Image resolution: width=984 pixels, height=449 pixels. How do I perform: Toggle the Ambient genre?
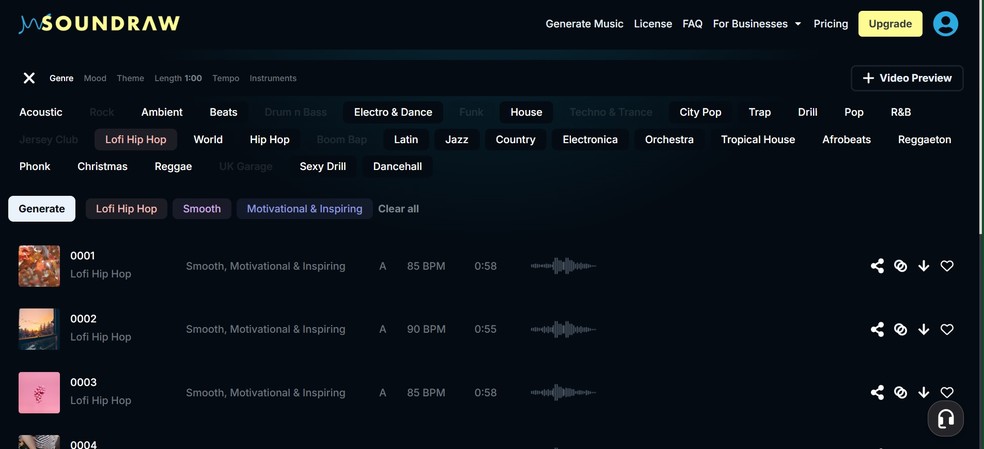[x=162, y=112]
